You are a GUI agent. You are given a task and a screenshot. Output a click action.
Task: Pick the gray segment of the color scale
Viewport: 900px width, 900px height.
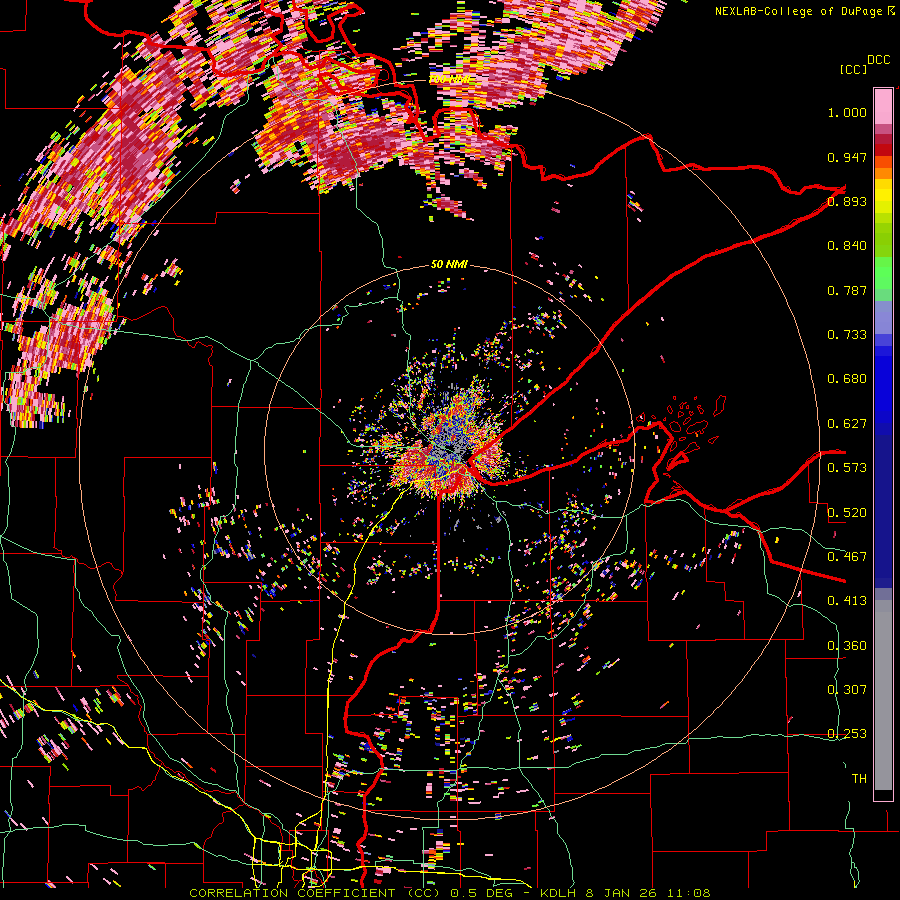coord(883,695)
